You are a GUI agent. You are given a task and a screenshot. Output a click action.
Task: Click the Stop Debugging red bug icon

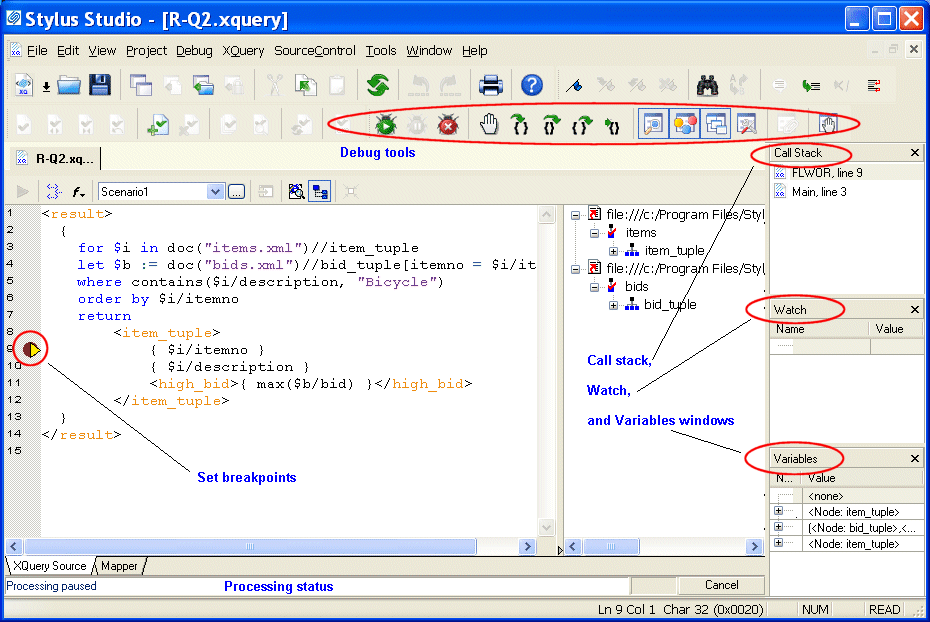tap(448, 125)
